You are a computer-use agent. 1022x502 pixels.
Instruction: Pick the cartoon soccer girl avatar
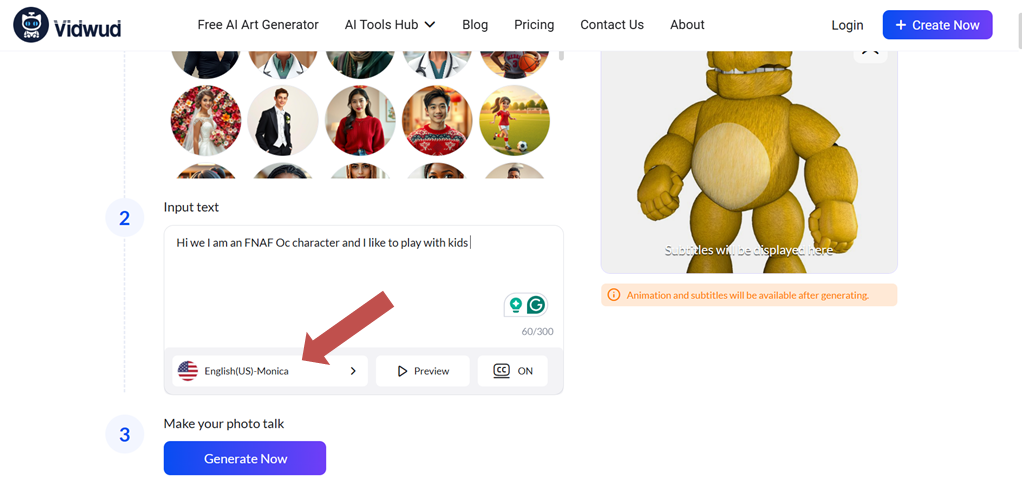pyautogui.click(x=515, y=121)
